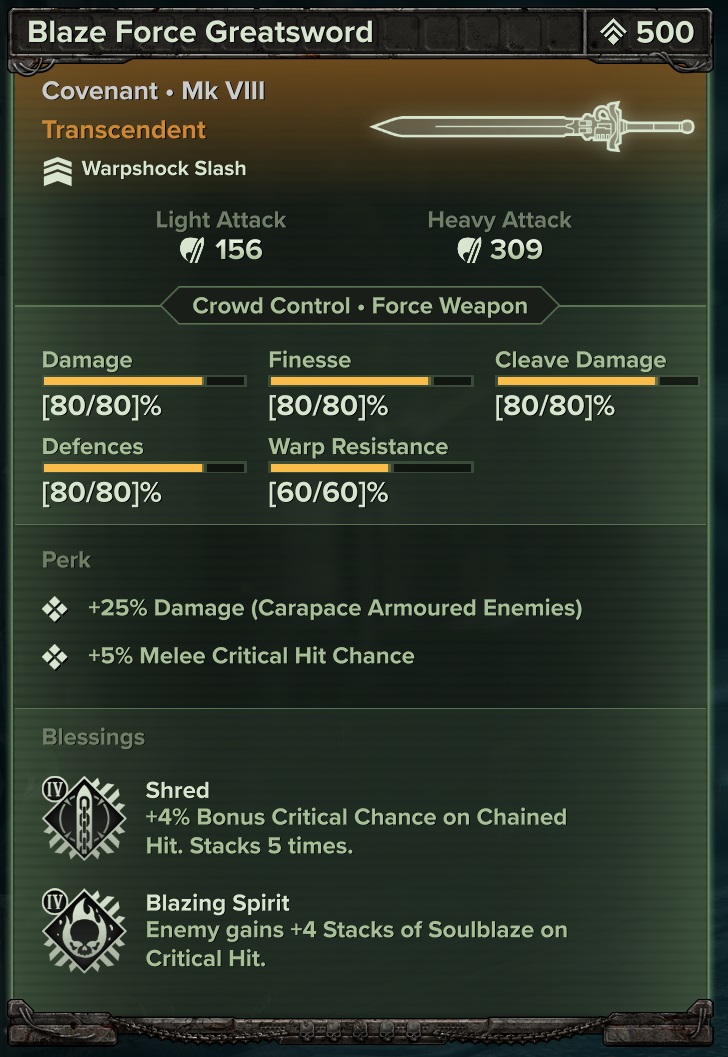This screenshot has height=1057, width=728.
Task: Click the Transcendent rarity label
Action: pyautogui.click(x=124, y=130)
